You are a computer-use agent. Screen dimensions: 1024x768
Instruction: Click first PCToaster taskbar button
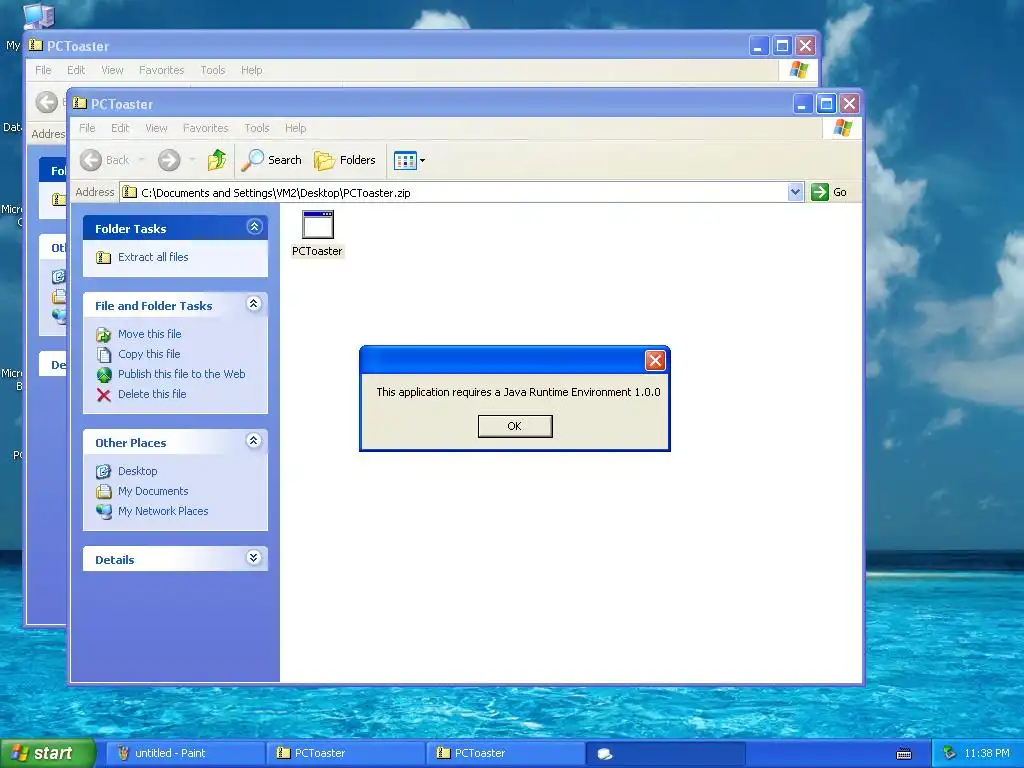[x=345, y=753]
